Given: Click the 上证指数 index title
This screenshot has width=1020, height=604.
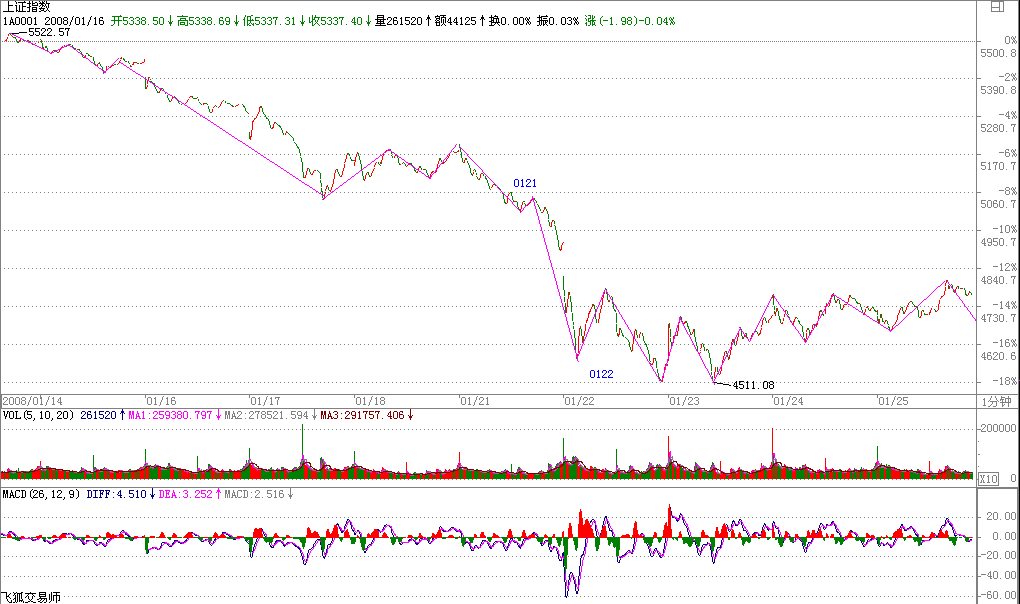Looking at the screenshot, I should (27, 7).
